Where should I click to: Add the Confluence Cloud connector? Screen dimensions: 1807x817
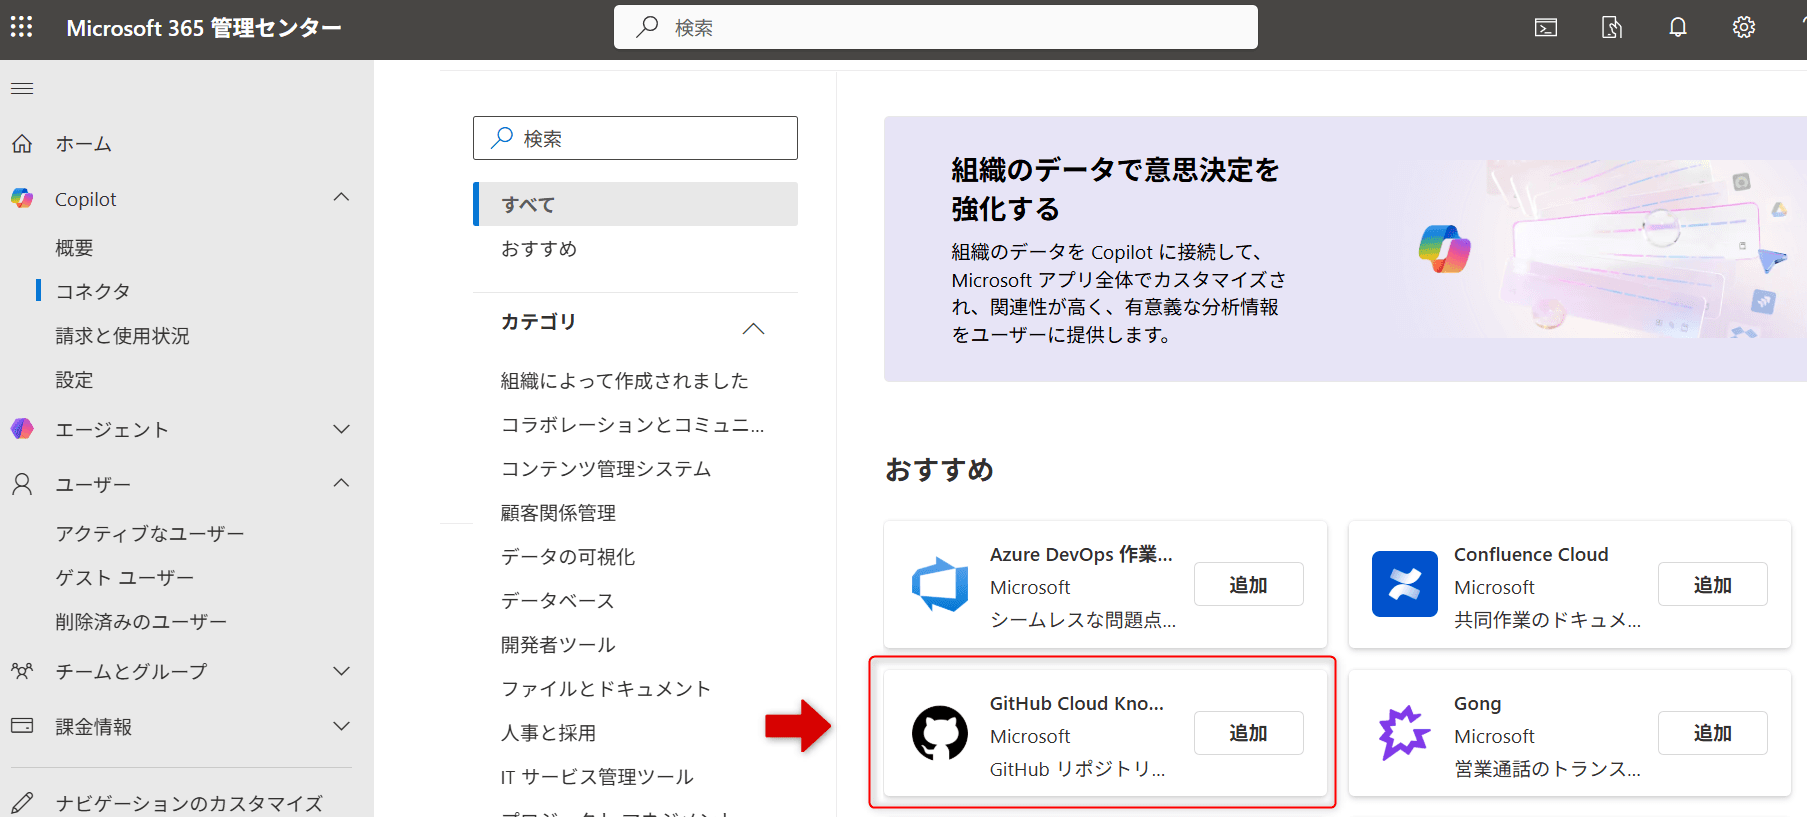point(1712,584)
